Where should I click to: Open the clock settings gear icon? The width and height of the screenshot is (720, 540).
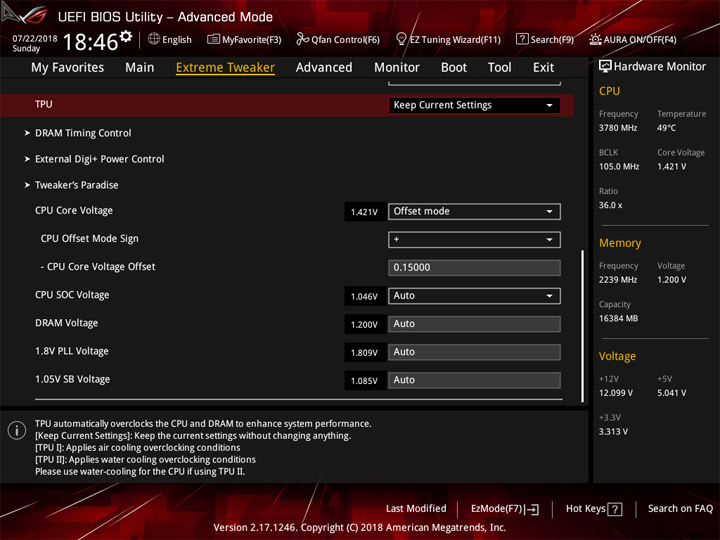(126, 36)
